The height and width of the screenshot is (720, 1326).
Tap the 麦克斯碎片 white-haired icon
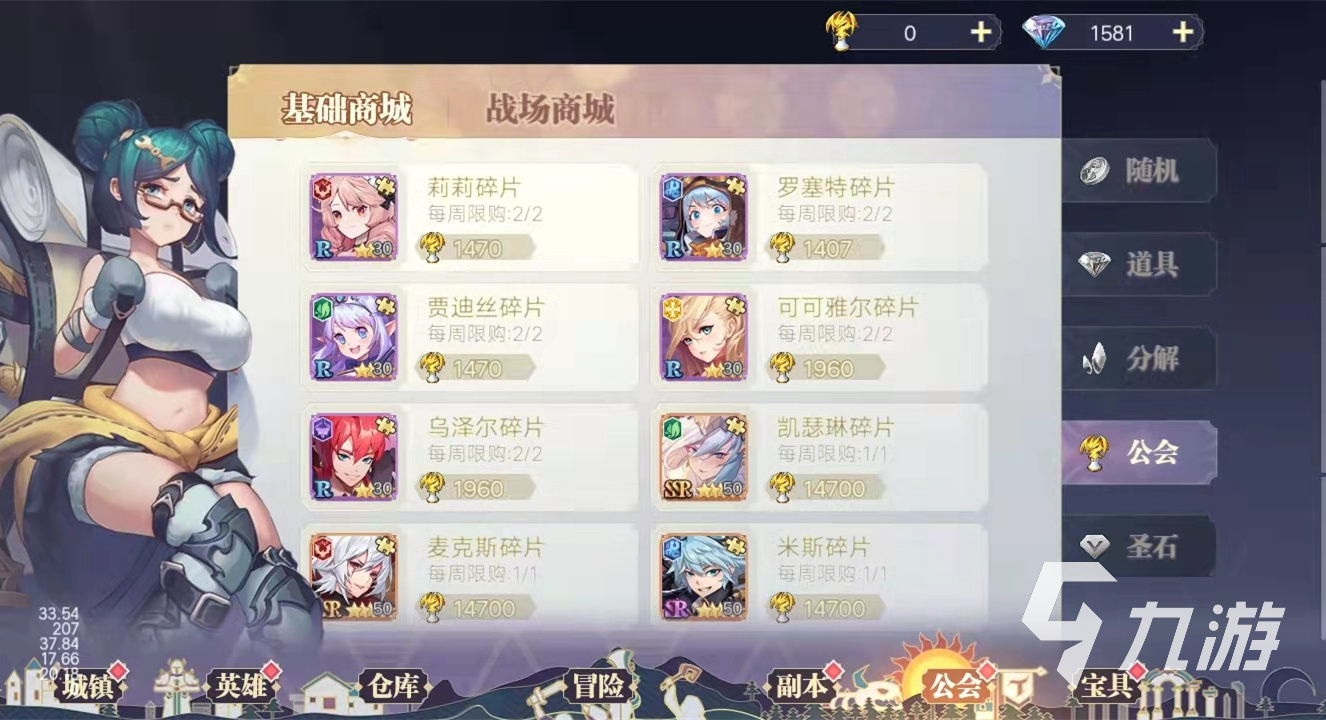[x=353, y=577]
